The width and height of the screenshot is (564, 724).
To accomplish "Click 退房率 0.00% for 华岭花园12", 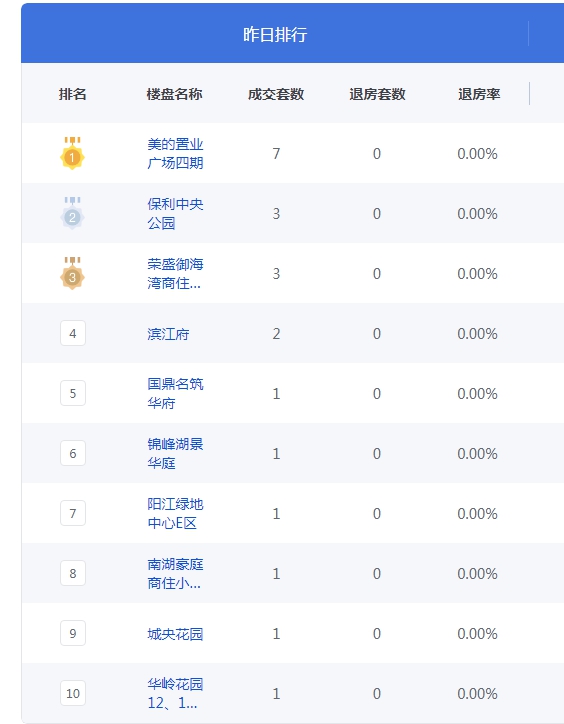I will (x=478, y=694).
